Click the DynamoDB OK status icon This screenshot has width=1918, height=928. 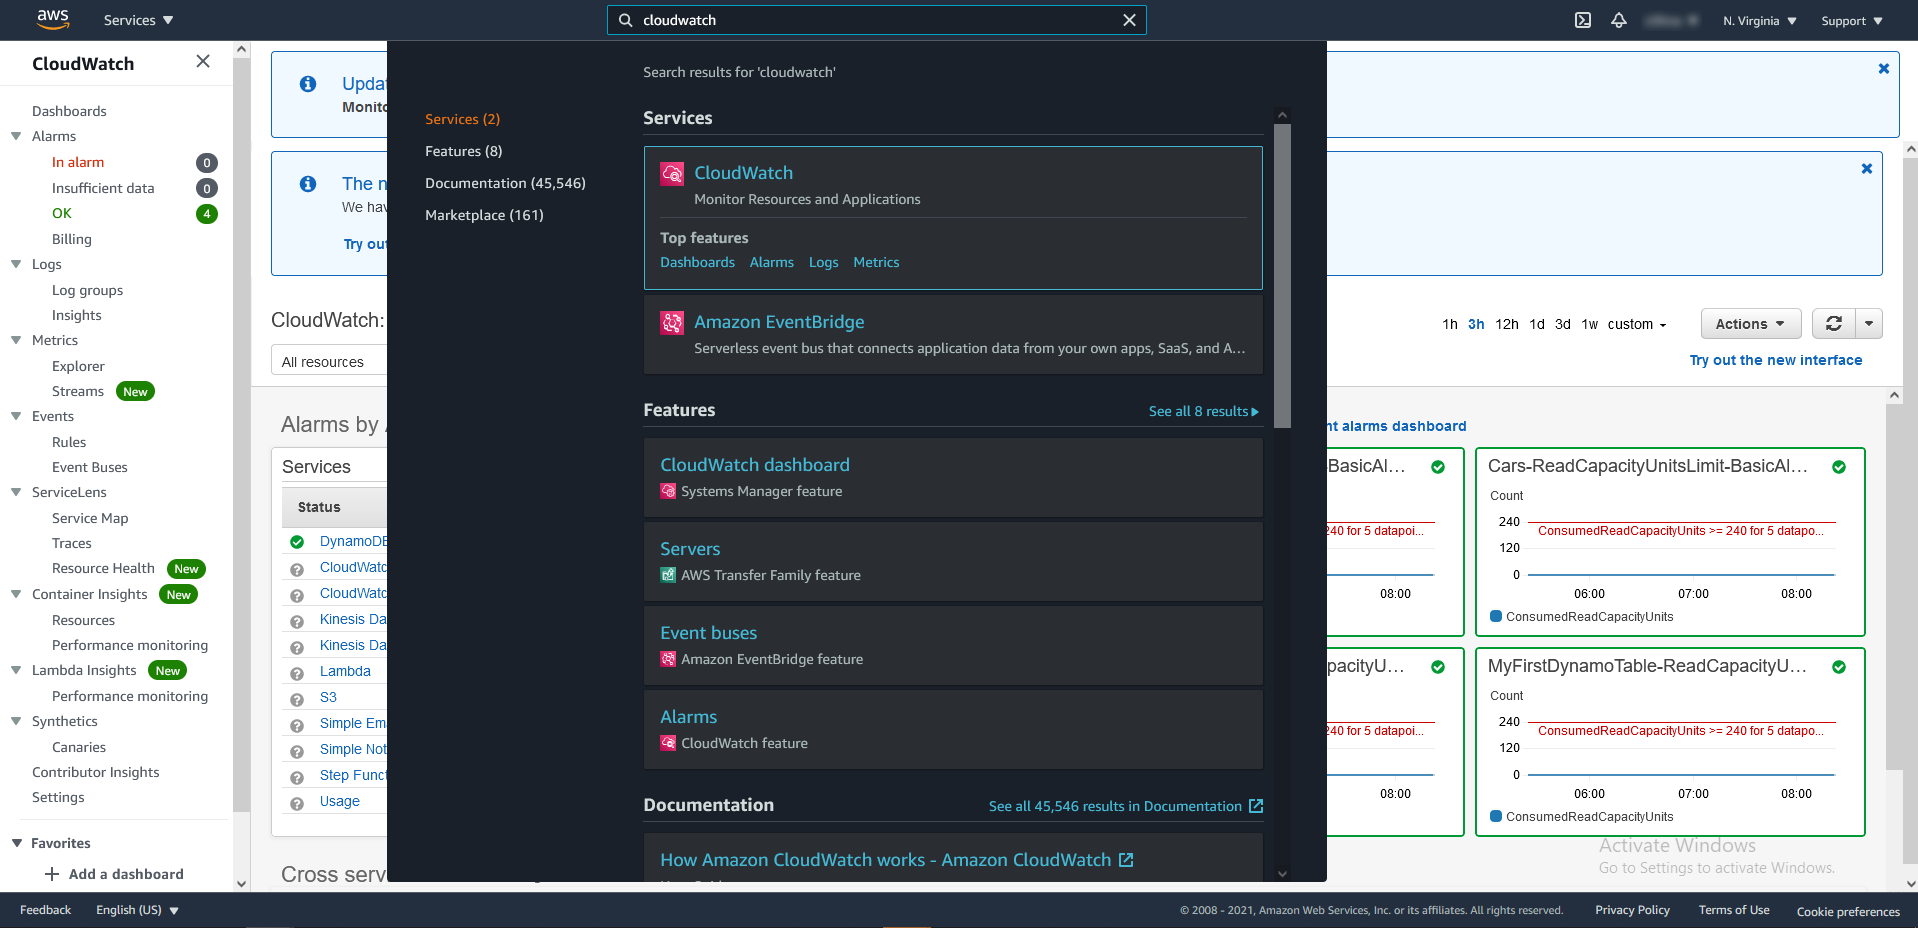tap(297, 542)
